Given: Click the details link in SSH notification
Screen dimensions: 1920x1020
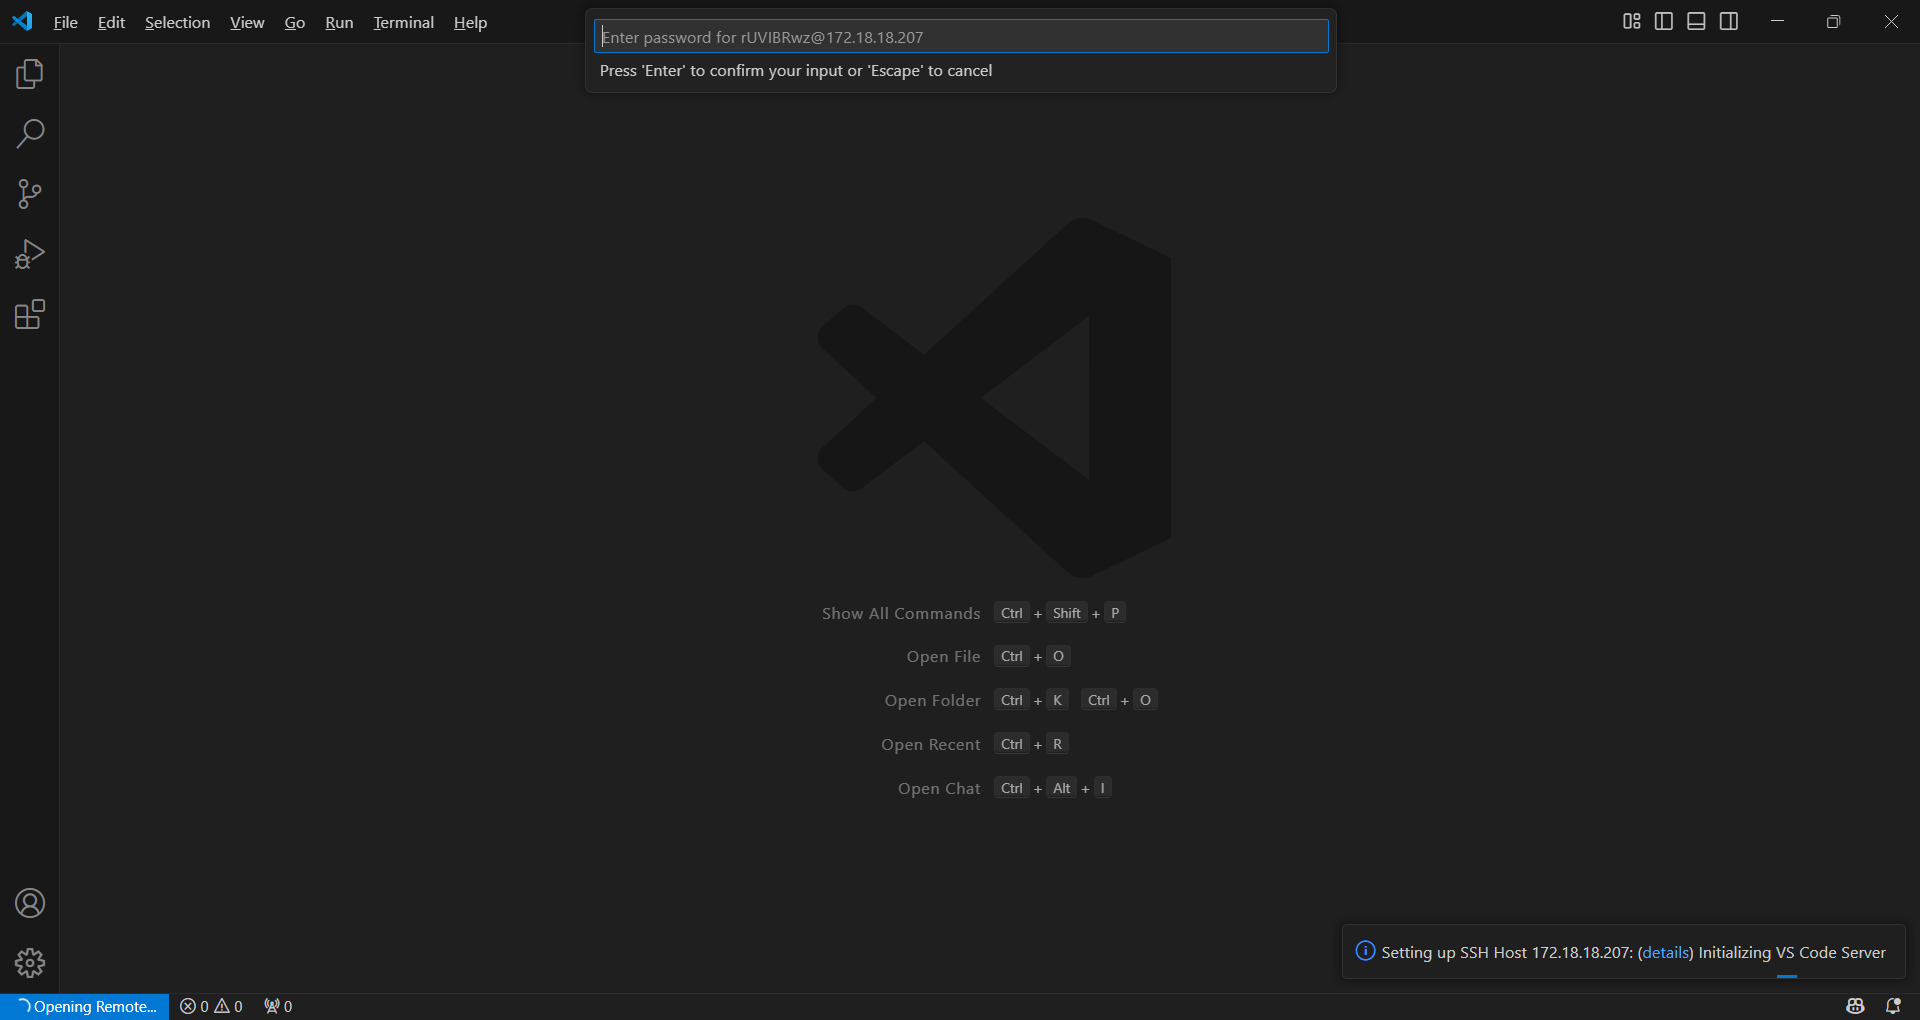Looking at the screenshot, I should (x=1665, y=952).
